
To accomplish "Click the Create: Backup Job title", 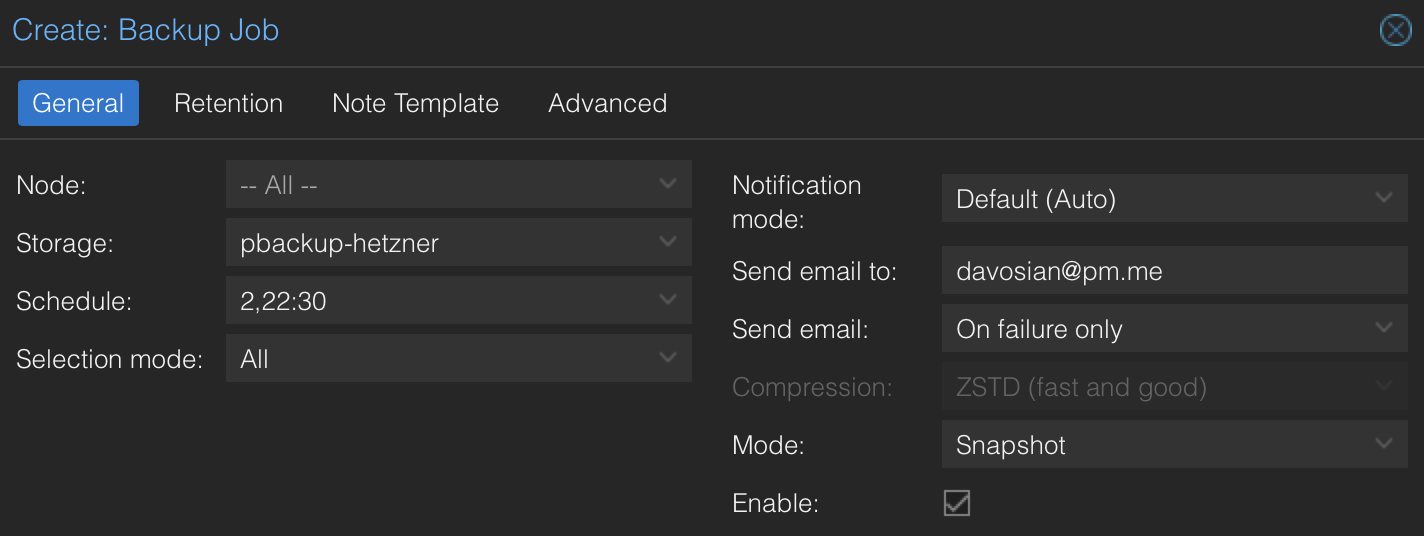I will point(145,30).
